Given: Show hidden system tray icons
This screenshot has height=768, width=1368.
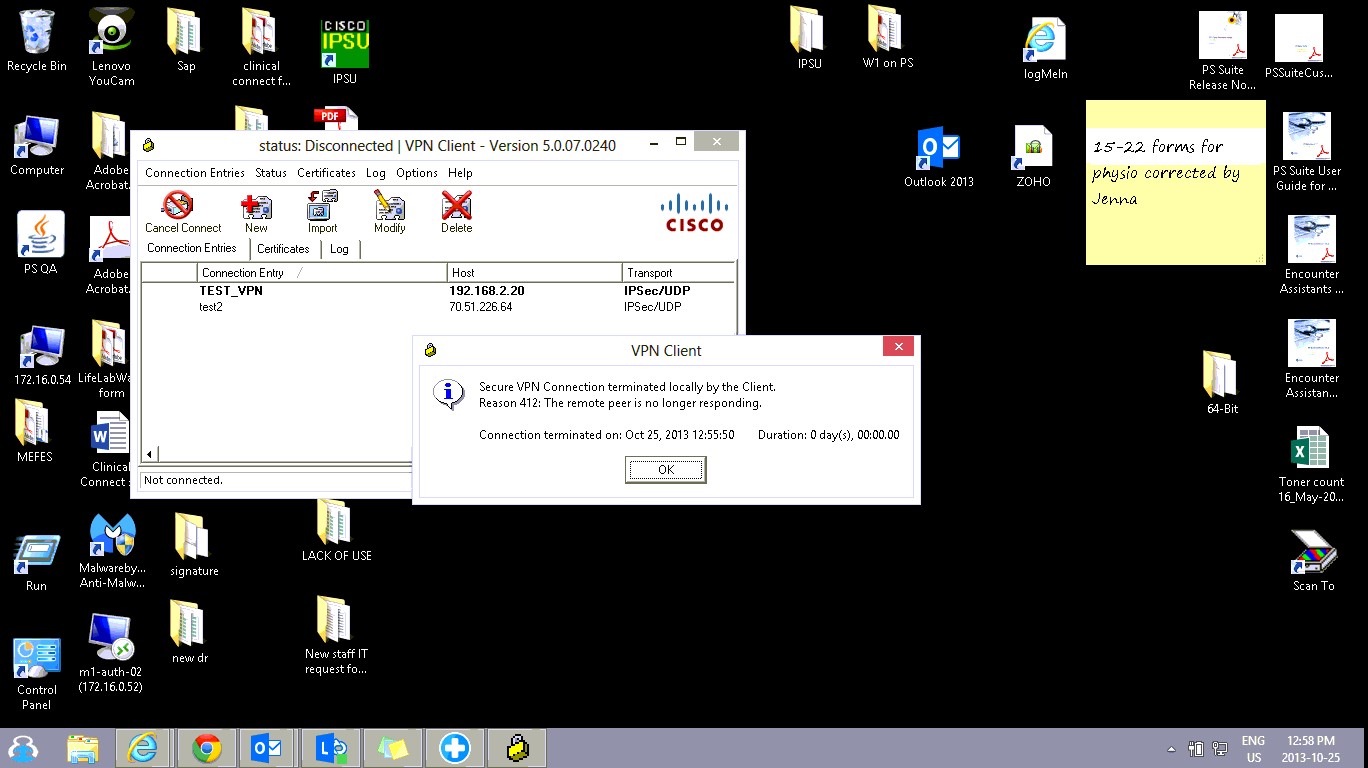Looking at the screenshot, I should pyautogui.click(x=1171, y=749).
